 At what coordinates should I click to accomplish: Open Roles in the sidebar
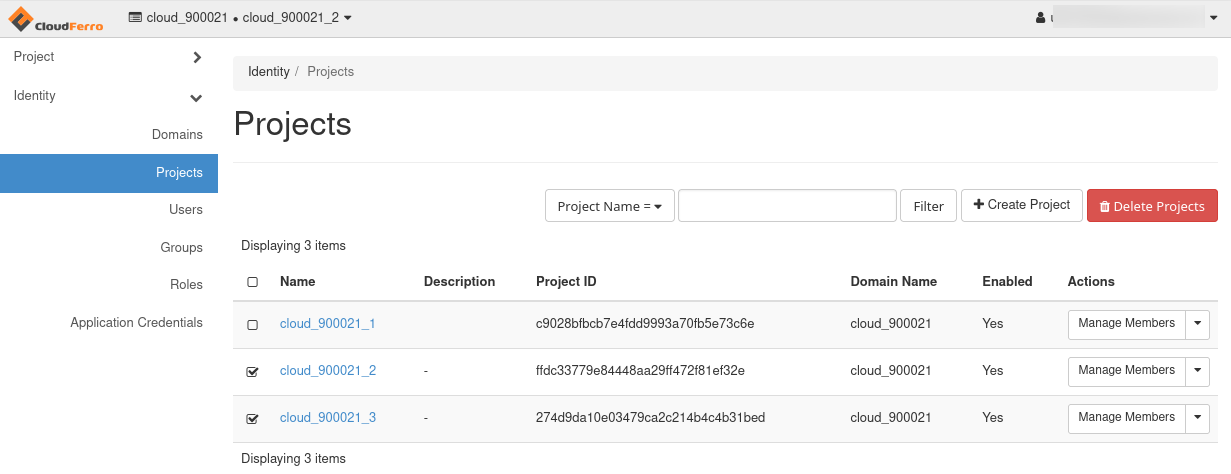coord(186,285)
